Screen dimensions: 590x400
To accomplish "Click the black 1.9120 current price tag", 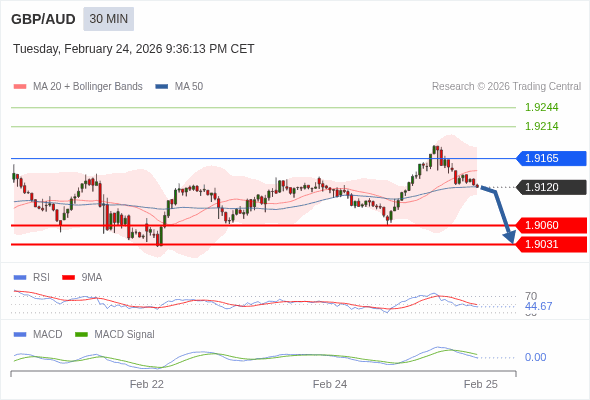I will click(x=551, y=187).
